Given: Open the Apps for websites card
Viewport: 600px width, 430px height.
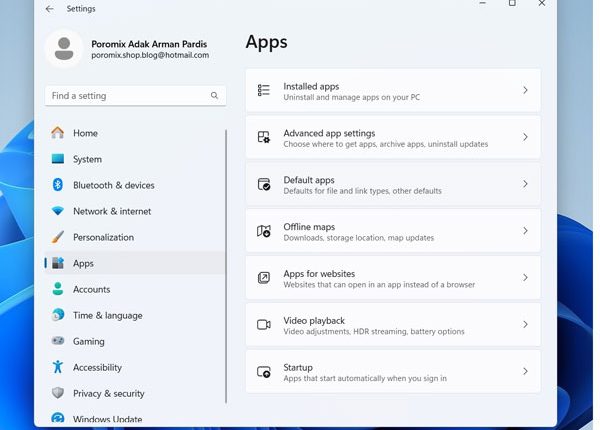Looking at the screenshot, I should coord(393,278).
